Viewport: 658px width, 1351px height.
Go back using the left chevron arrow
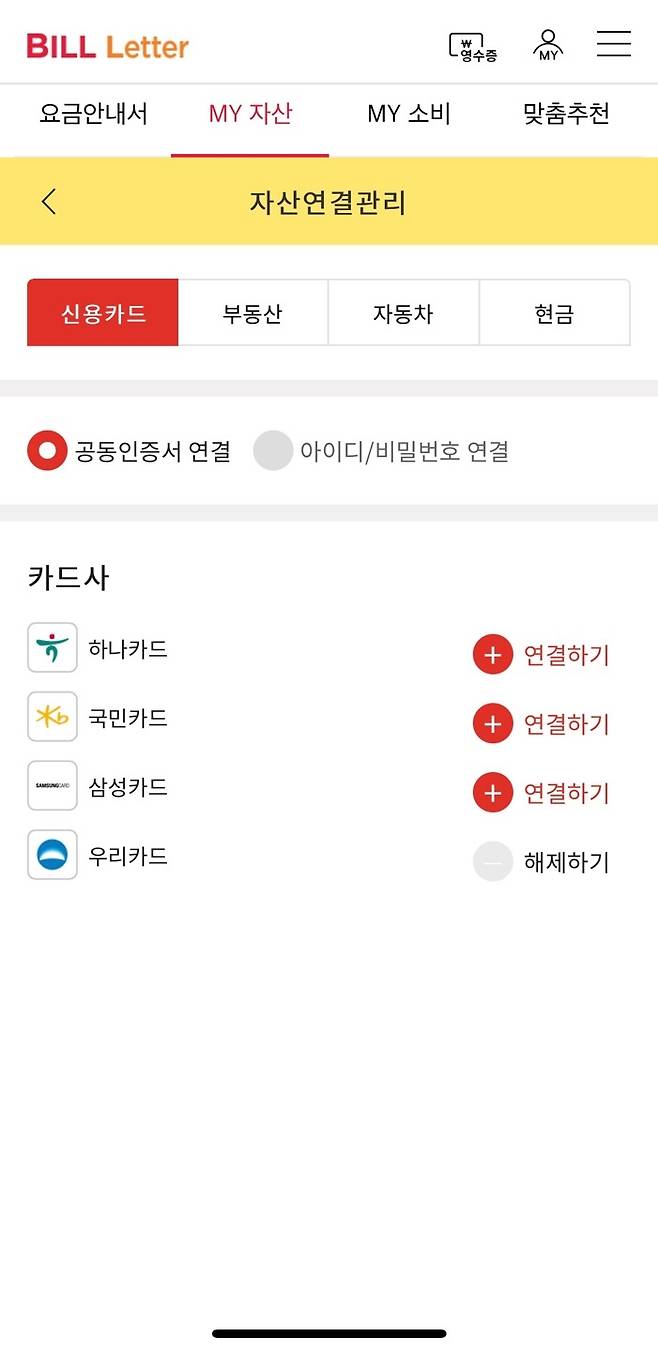click(x=49, y=201)
